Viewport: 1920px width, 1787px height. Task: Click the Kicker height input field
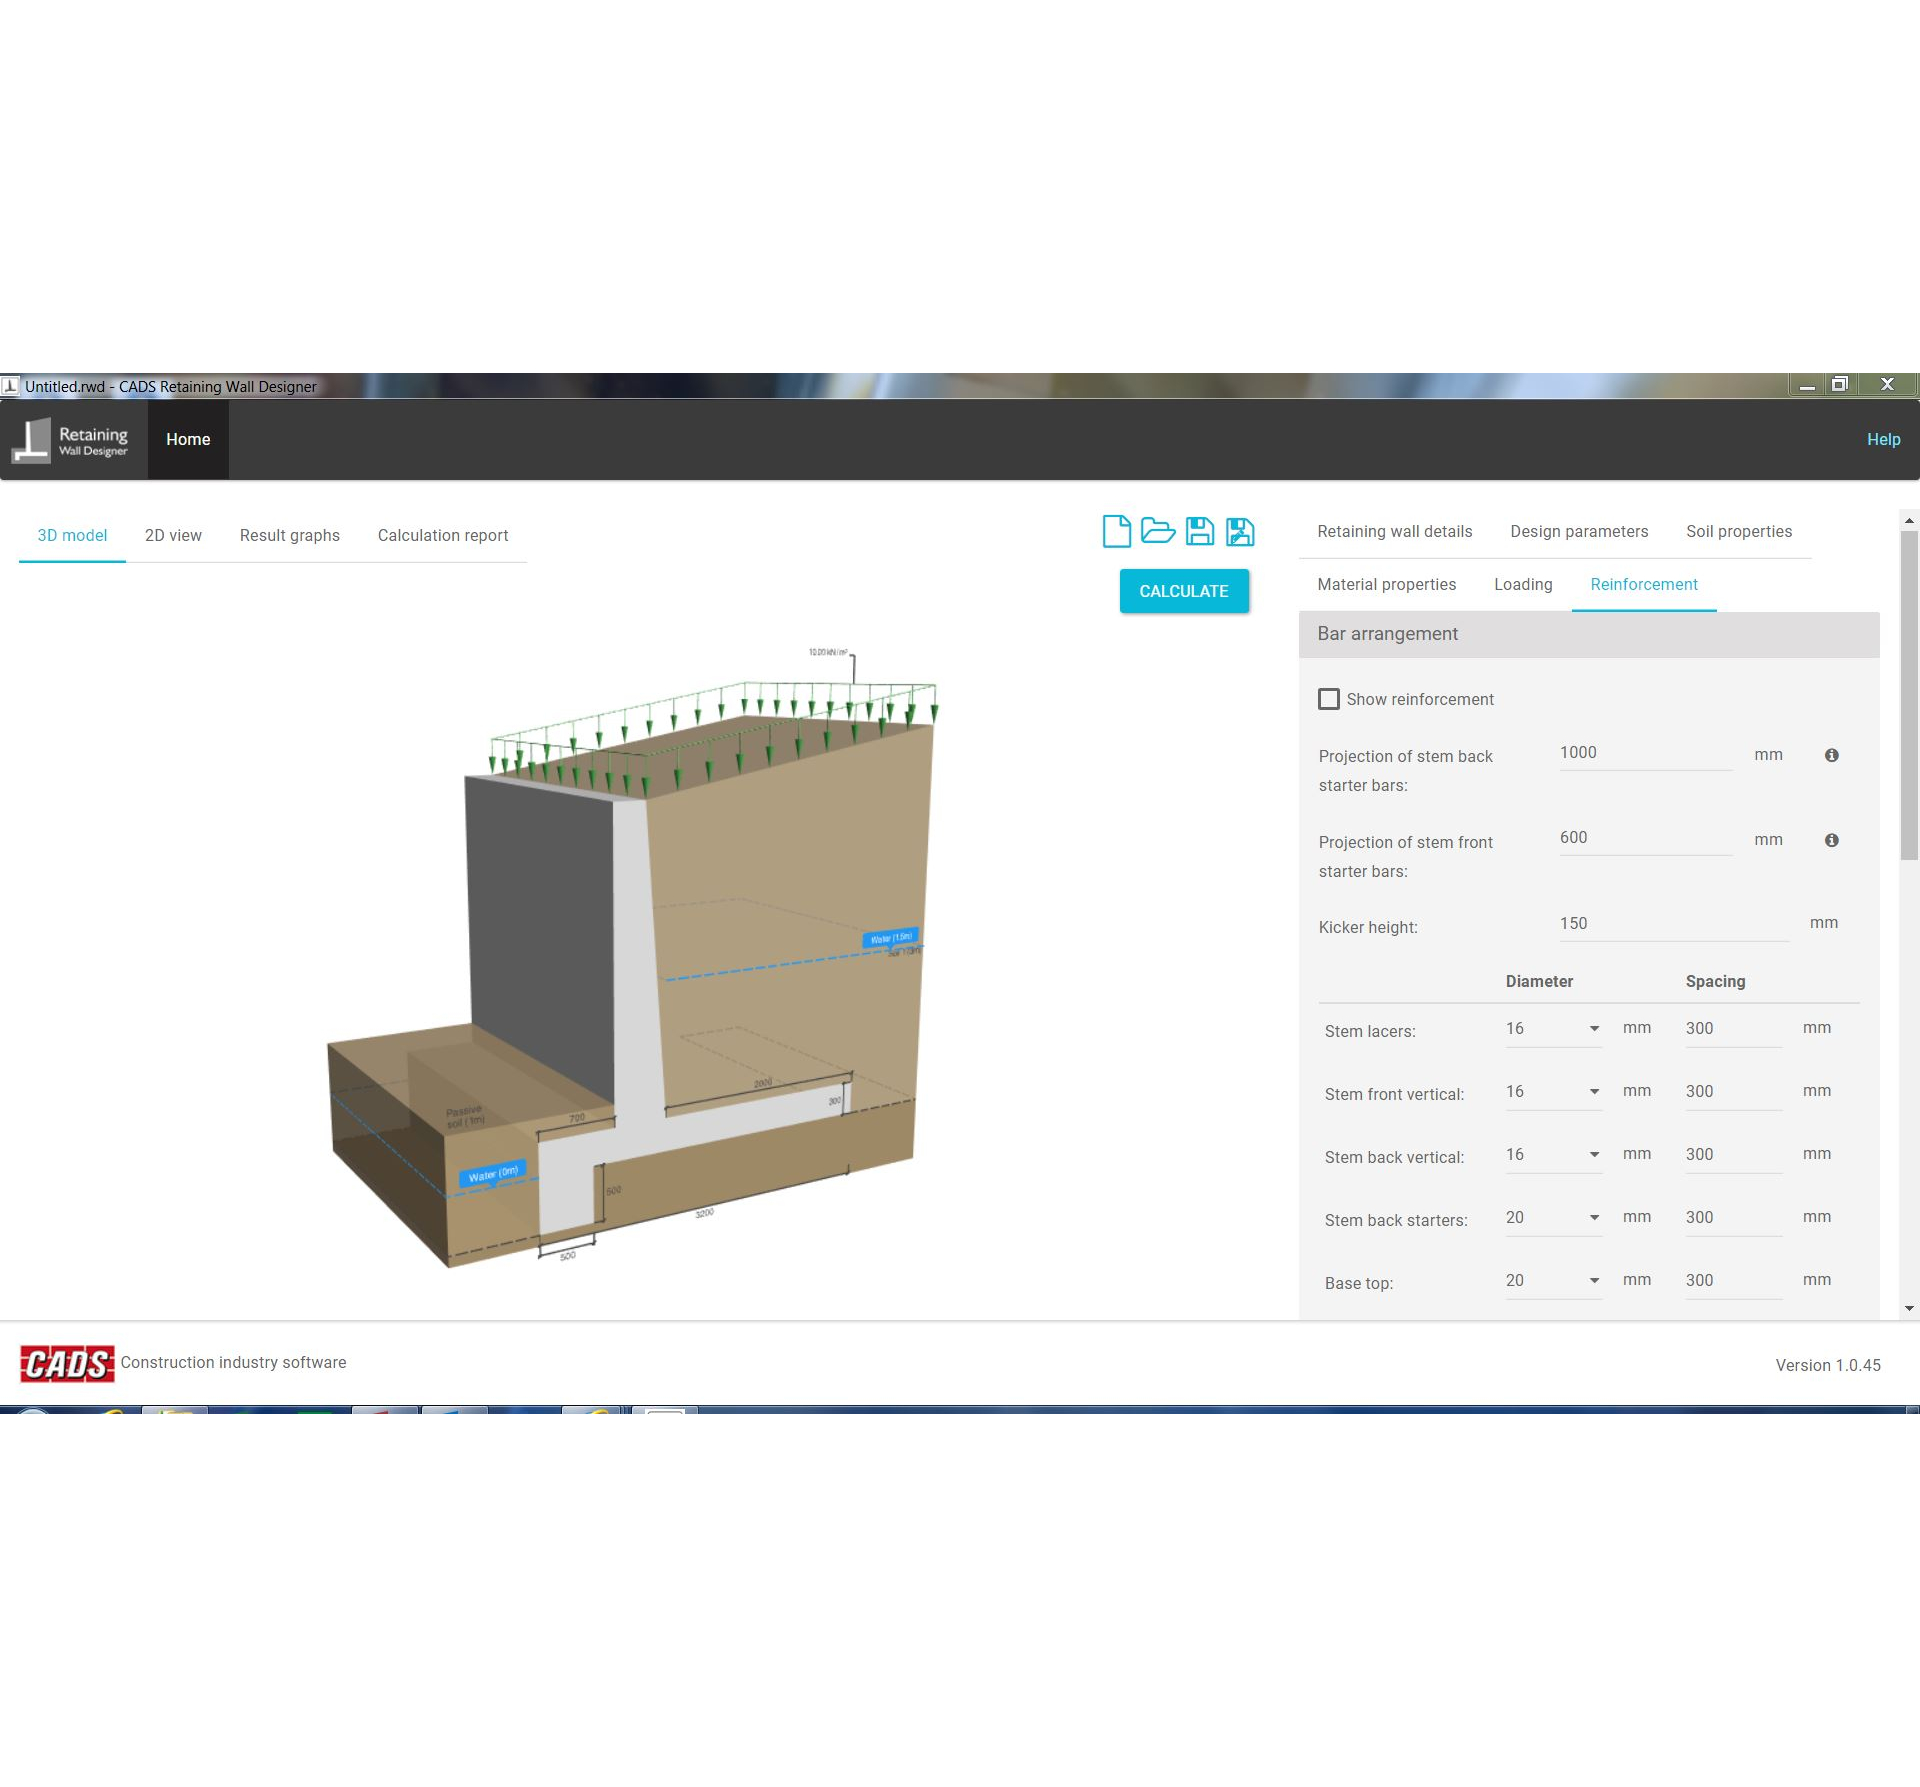coord(1674,924)
